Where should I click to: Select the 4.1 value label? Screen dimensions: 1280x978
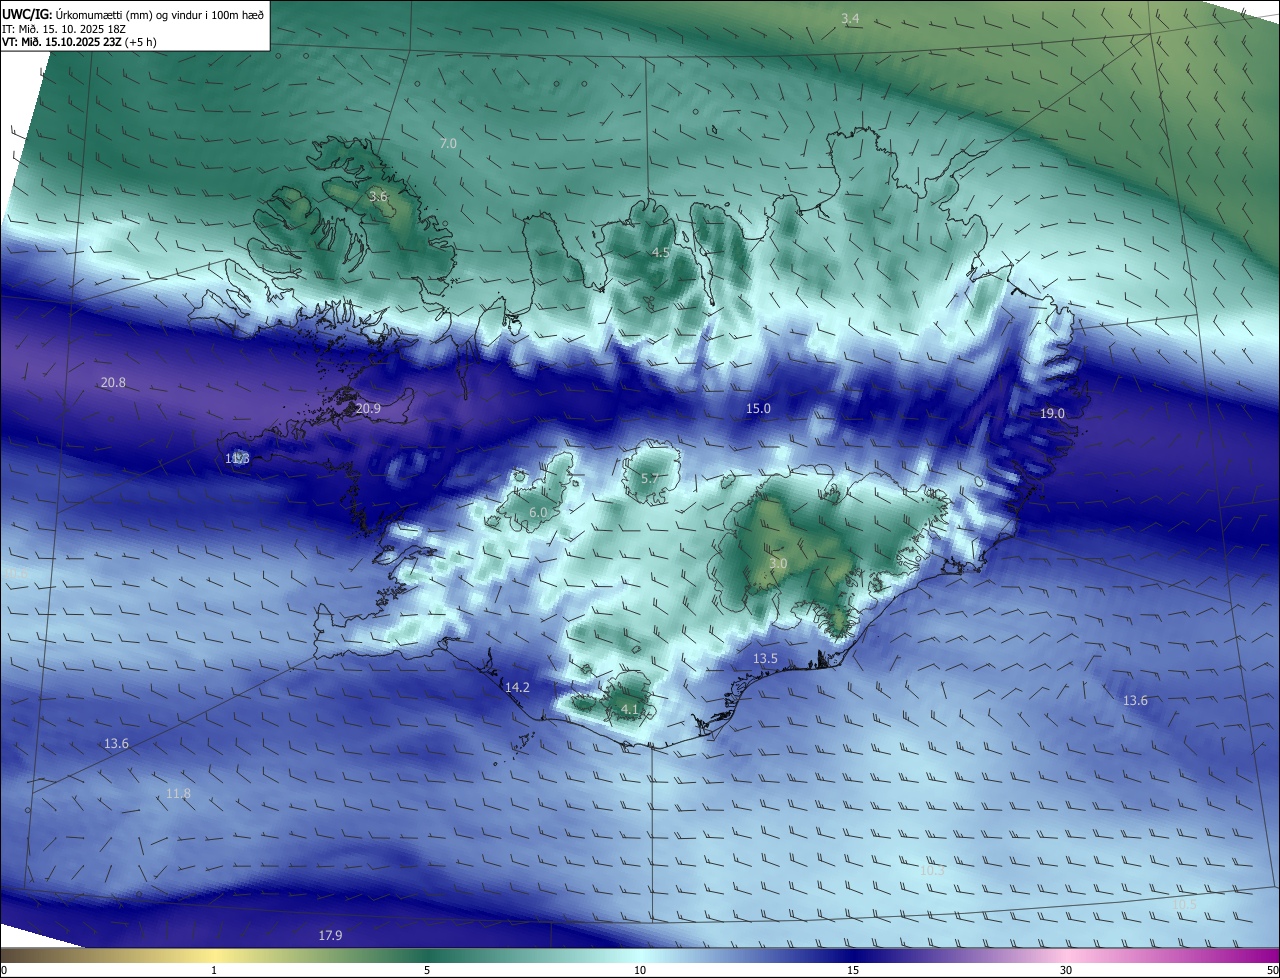[x=630, y=710]
